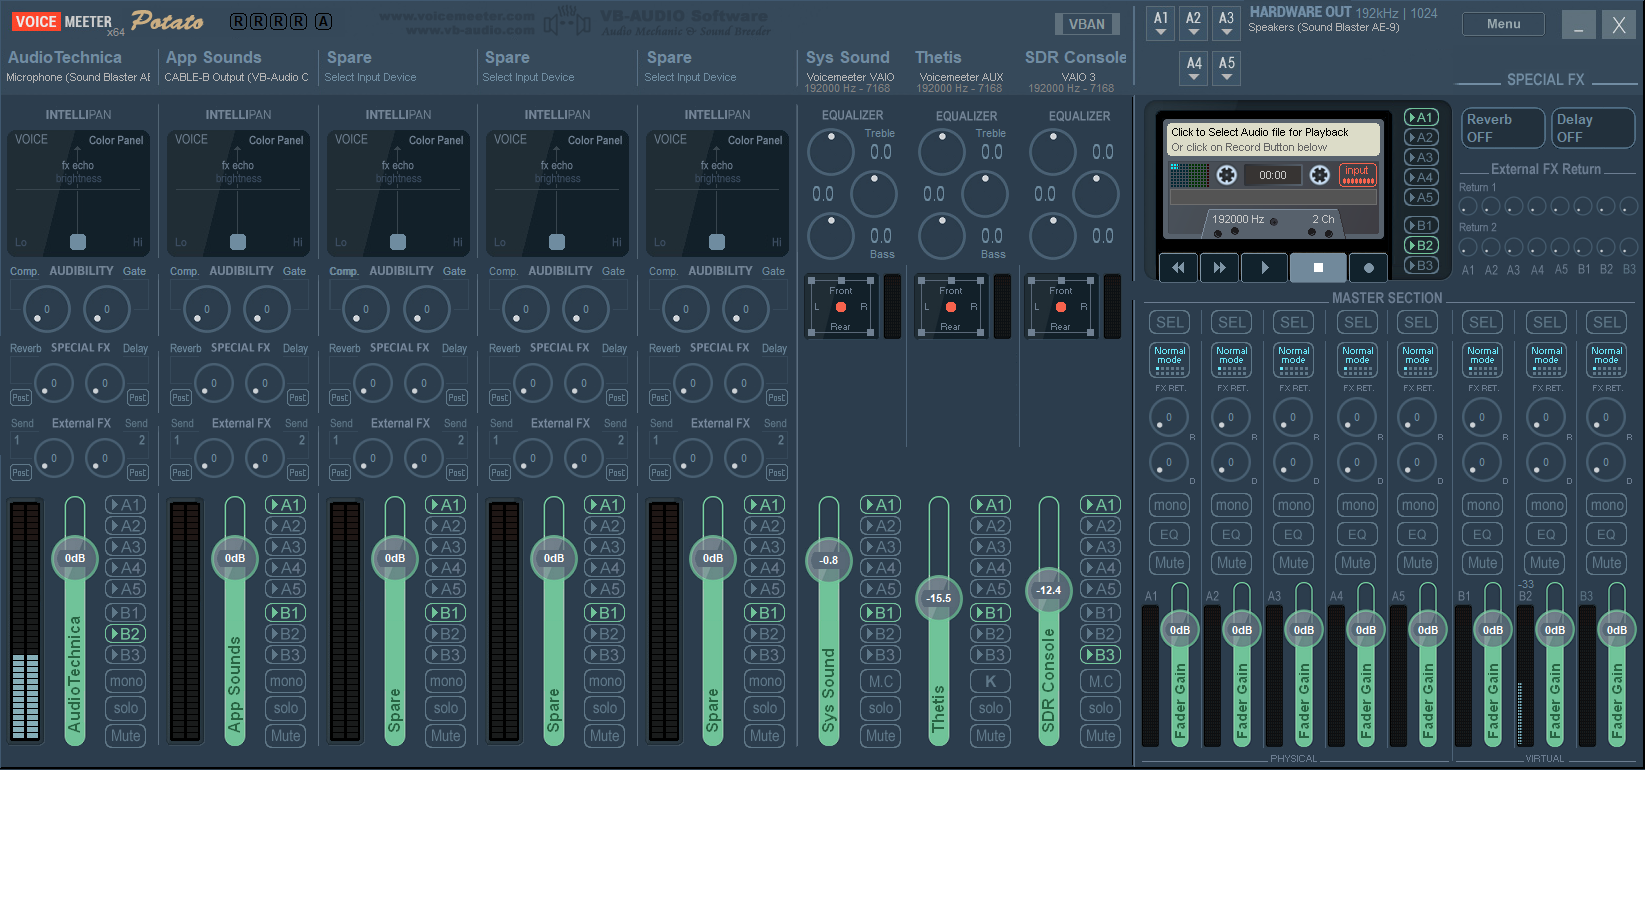Image resolution: width=1645 pixels, height=900 pixels.
Task: Click the Thetis strip name label
Action: pos(938,58)
